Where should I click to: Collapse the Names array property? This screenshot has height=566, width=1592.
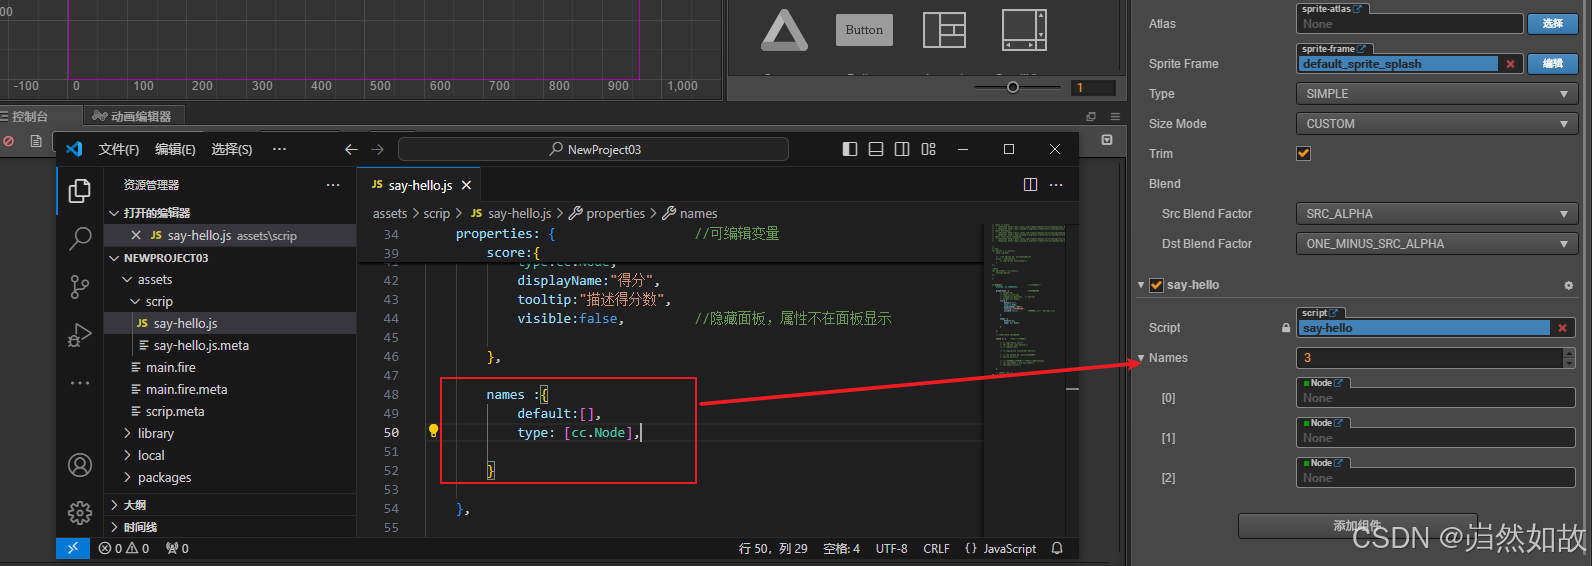click(1141, 358)
